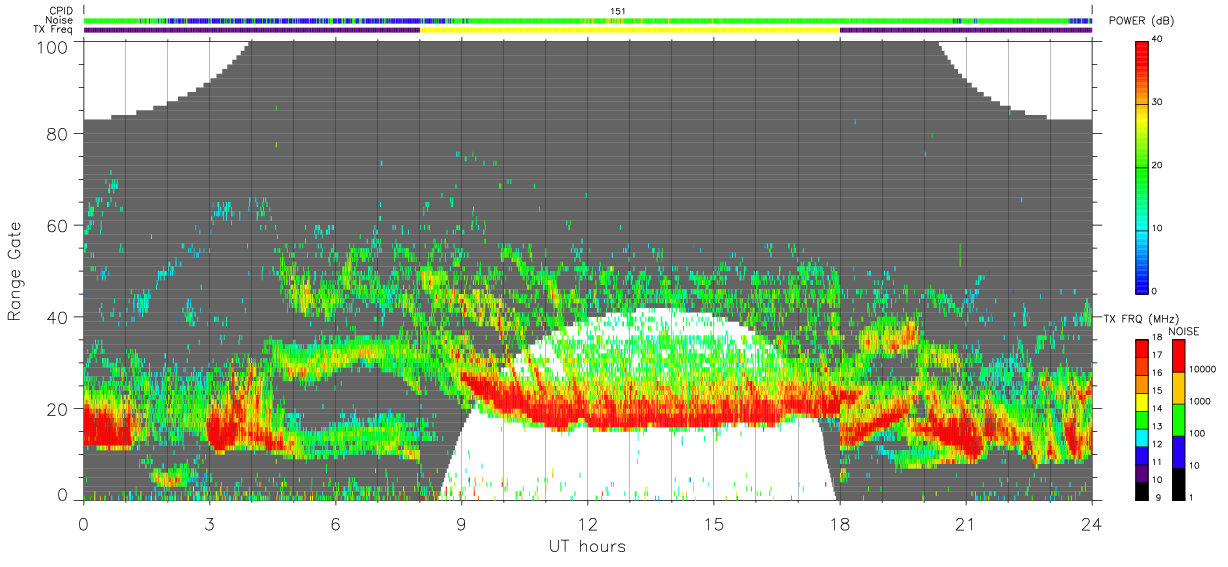Viewport: 1228px width, 567px height.
Task: Click the Noise strip above the plot
Action: pyautogui.click(x=588, y=20)
